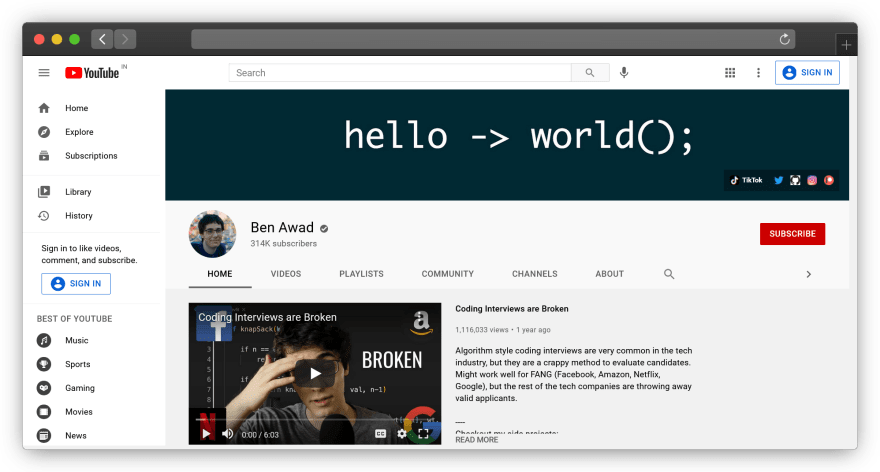
Task: Search within Ben Awad channel
Action: (x=669, y=274)
